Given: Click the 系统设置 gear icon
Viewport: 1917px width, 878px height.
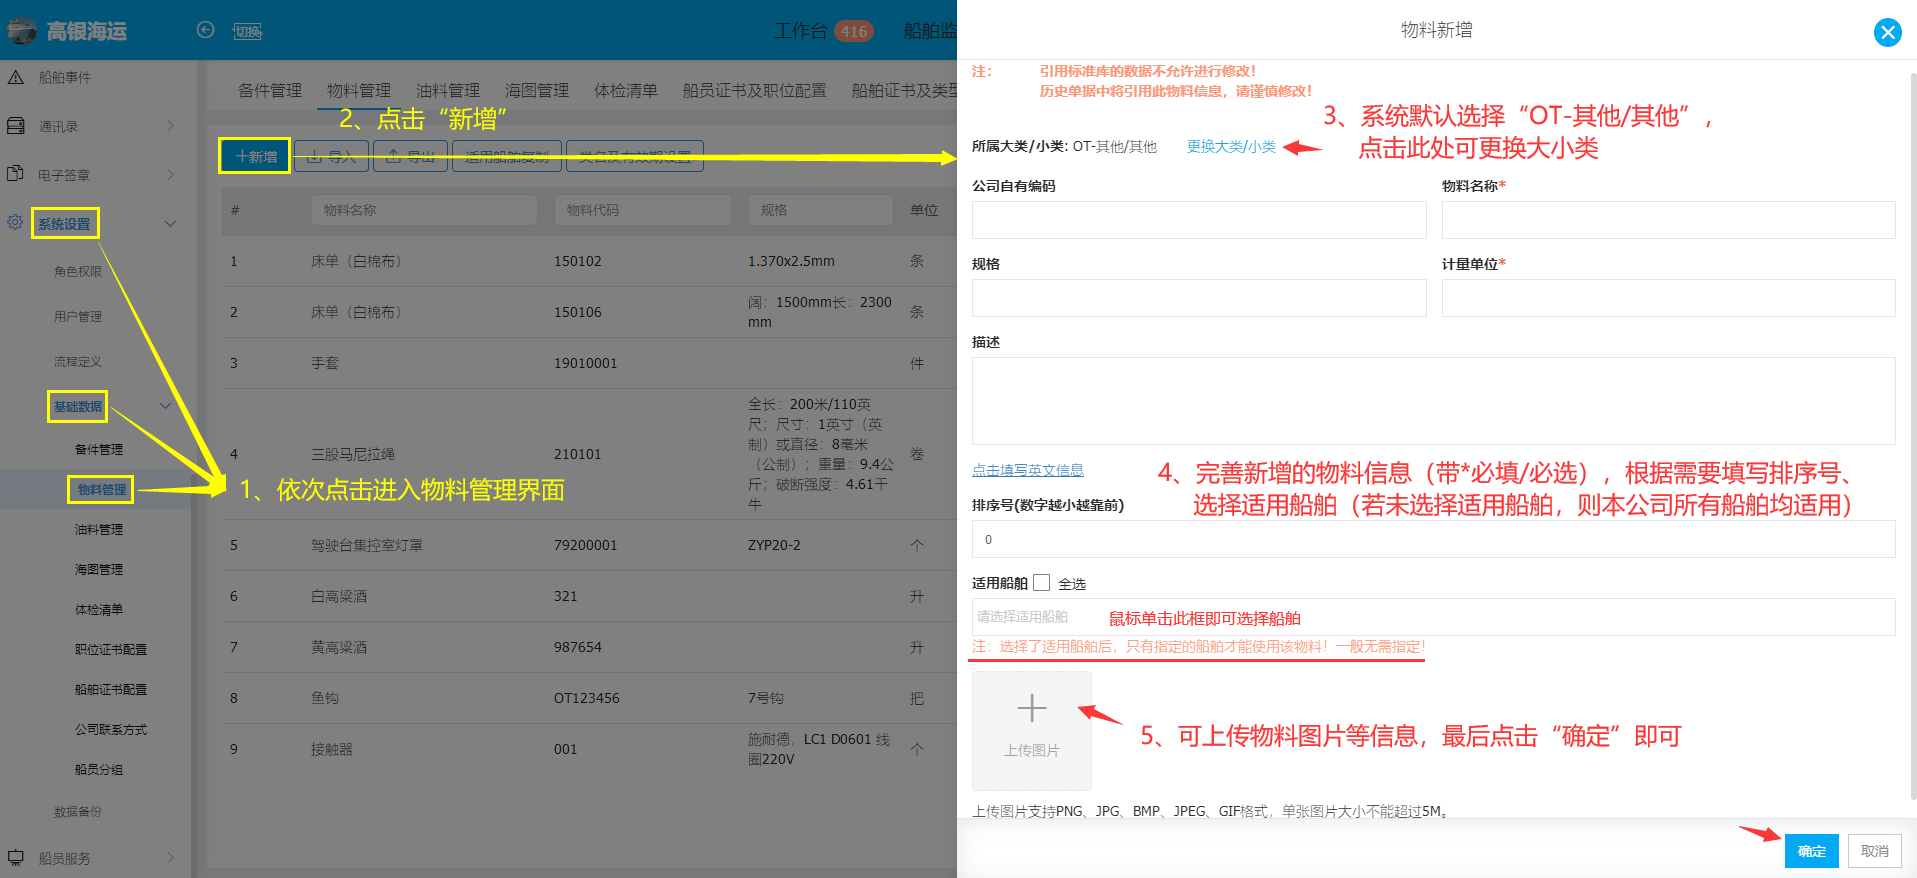Looking at the screenshot, I should 16,223.
